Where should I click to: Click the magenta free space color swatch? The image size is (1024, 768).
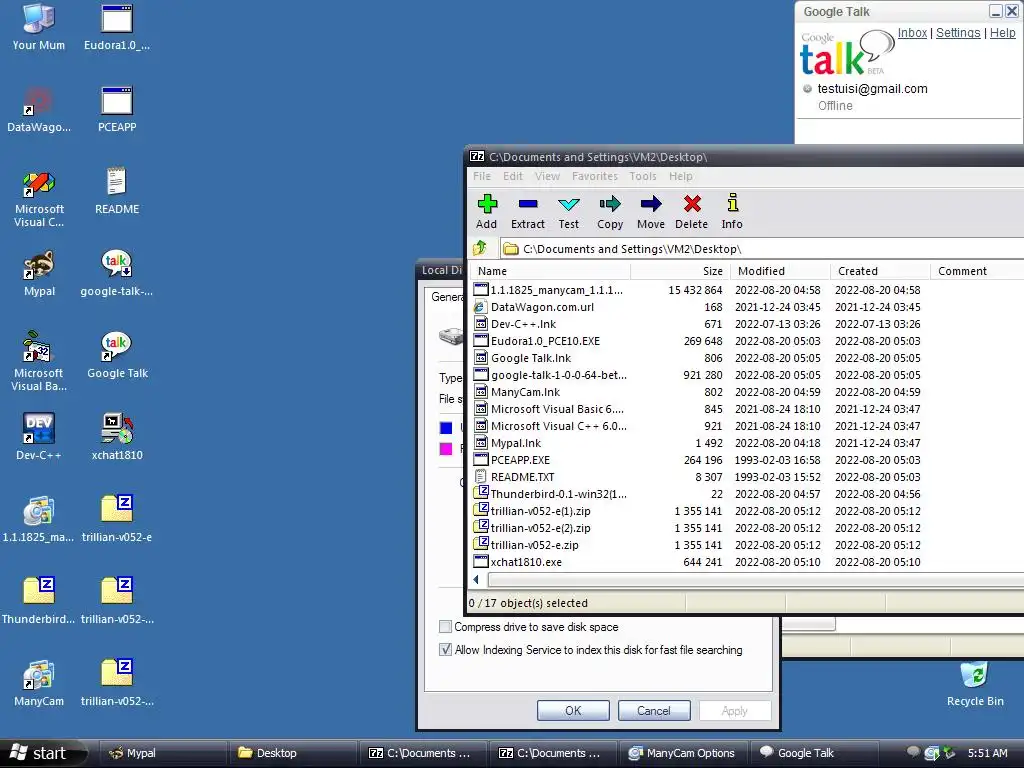[446, 449]
